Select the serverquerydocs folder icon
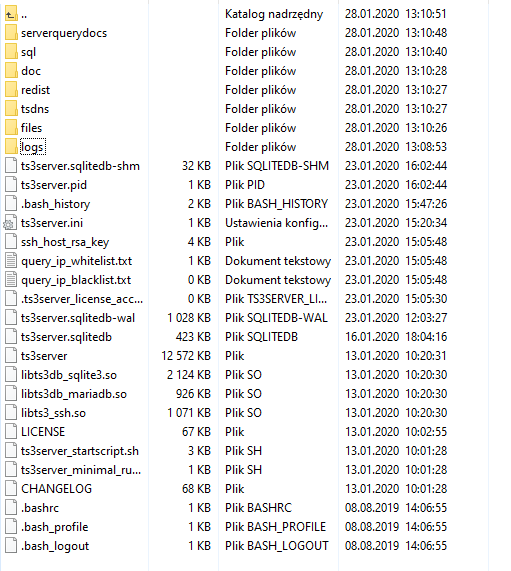 11,33
